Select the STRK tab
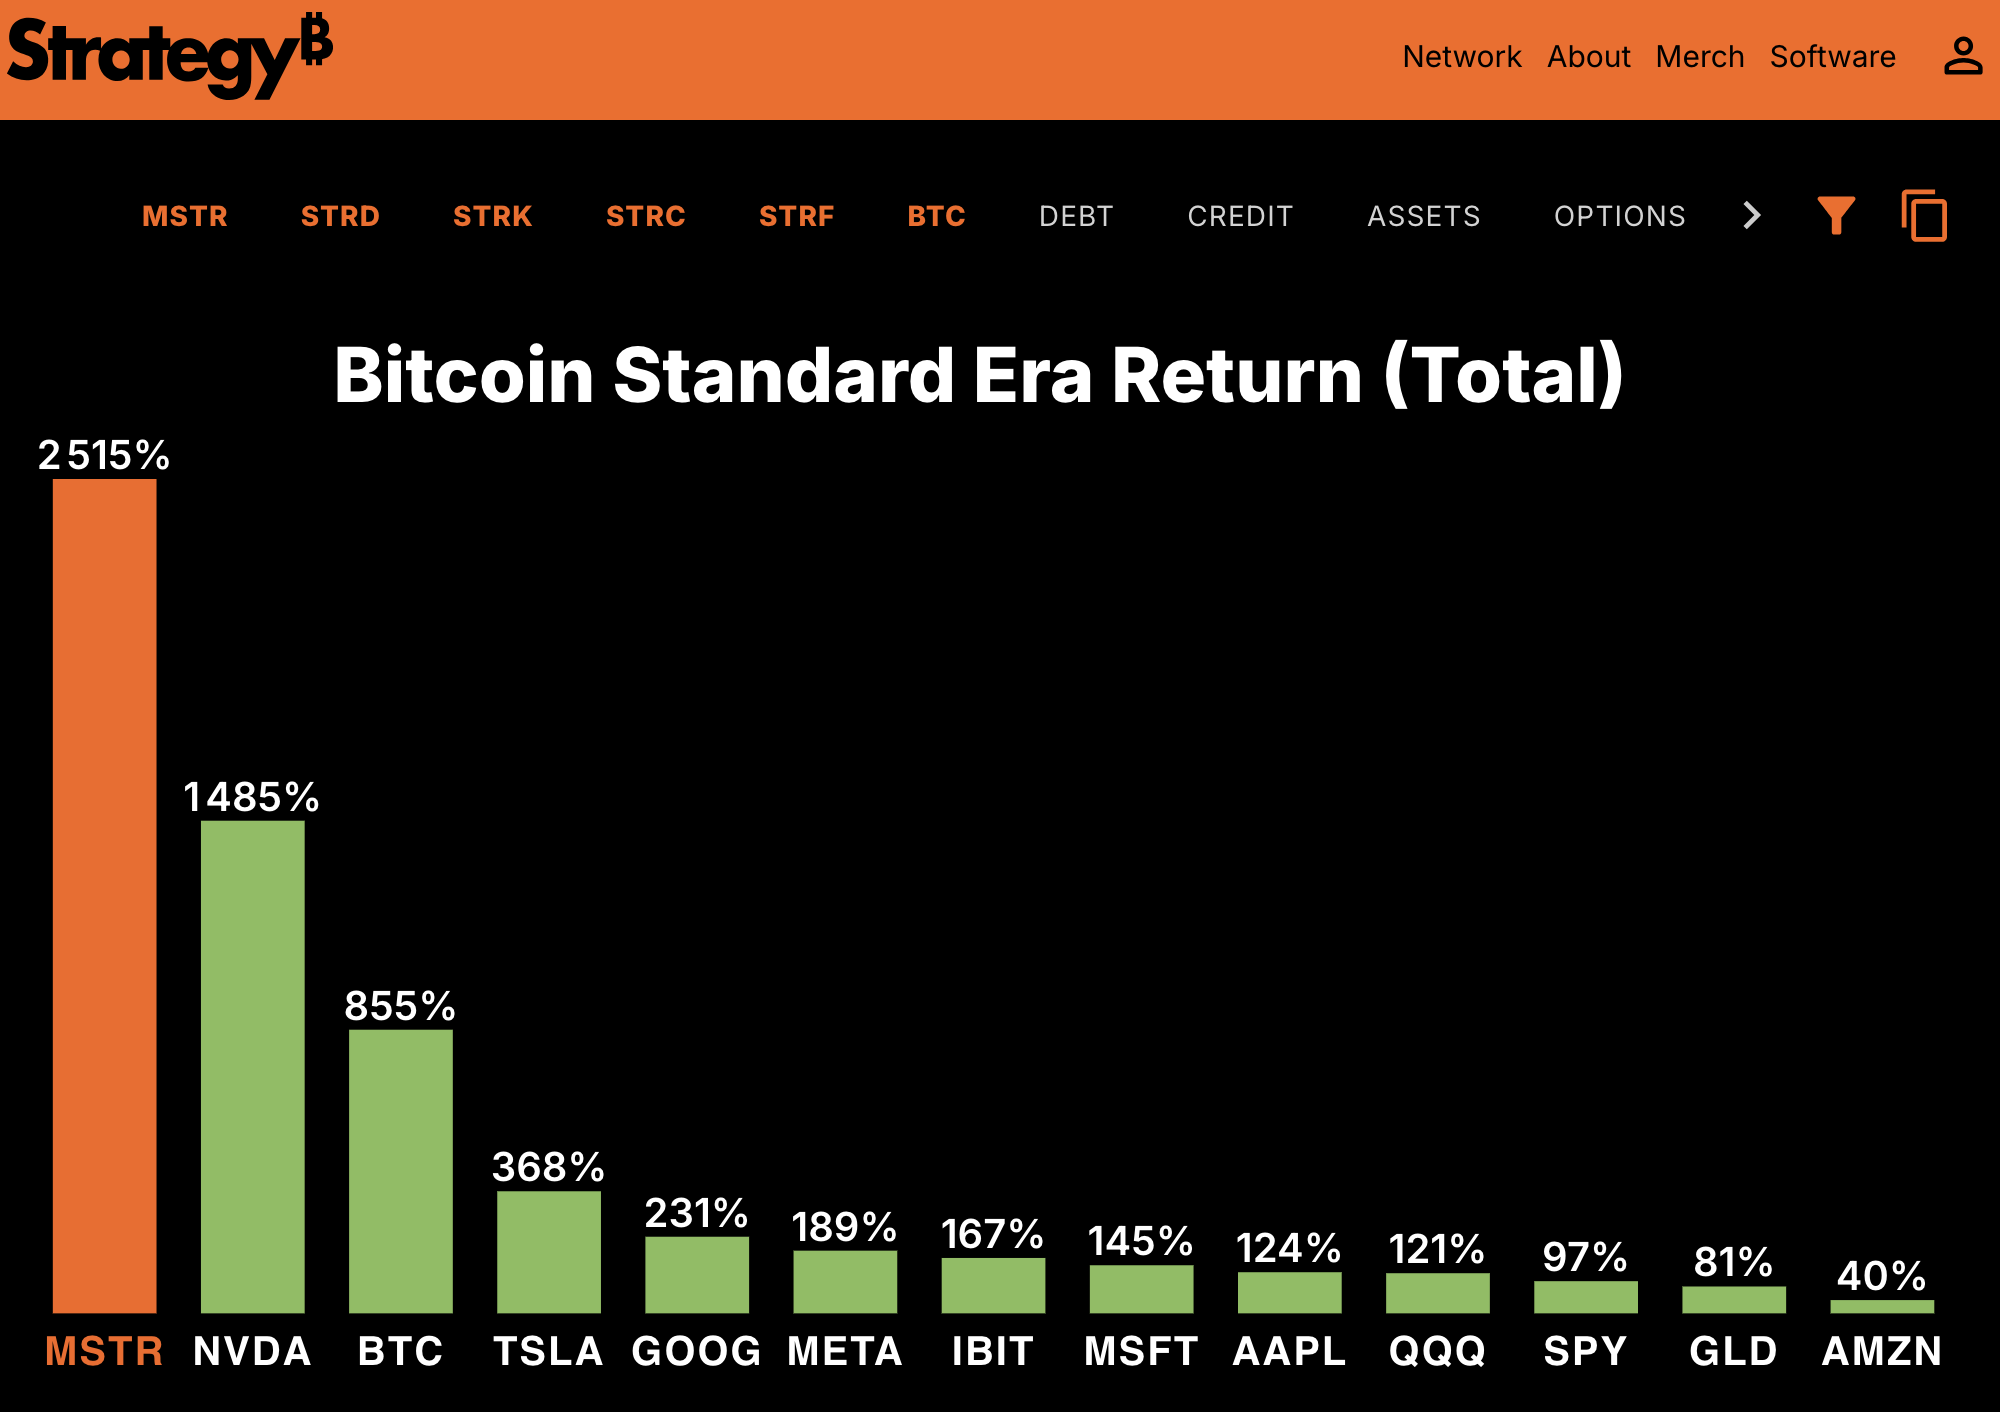2000x1412 pixels. pos(492,216)
